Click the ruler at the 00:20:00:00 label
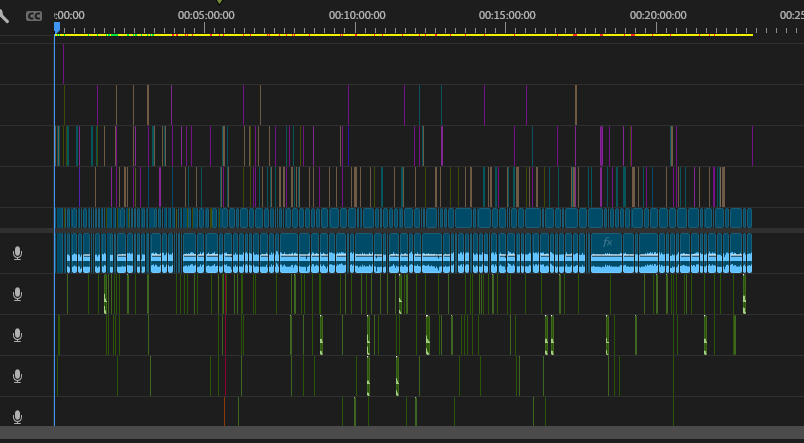This screenshot has width=804, height=443. click(658, 15)
